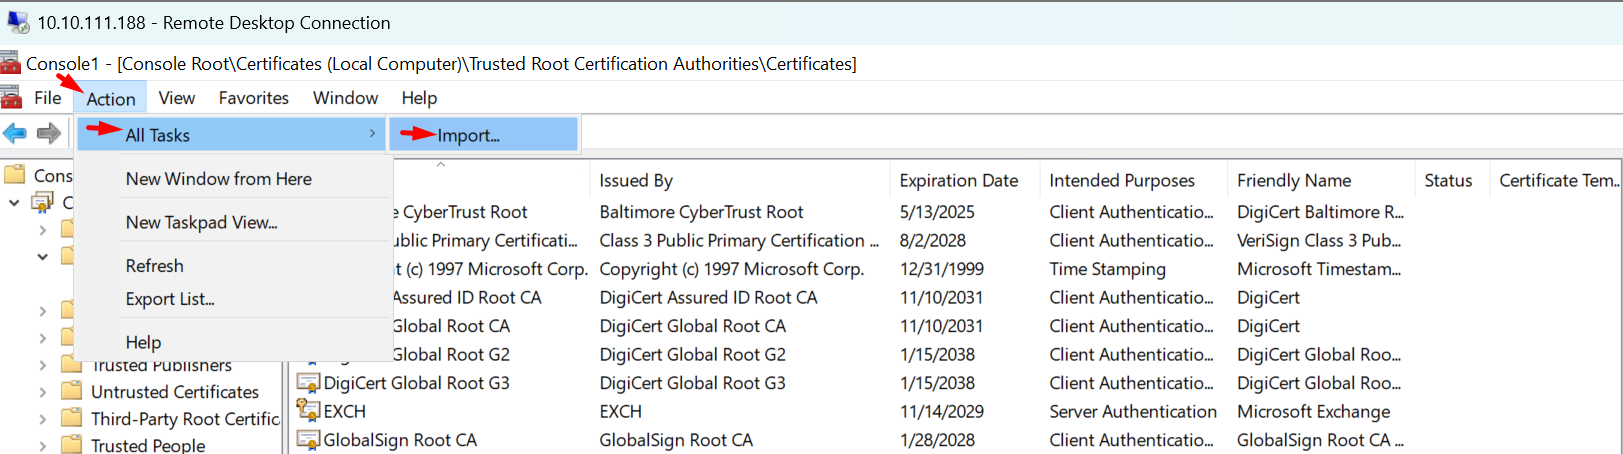
Task: Click the GlobalSign Root CA certificate icon
Action: [308, 440]
